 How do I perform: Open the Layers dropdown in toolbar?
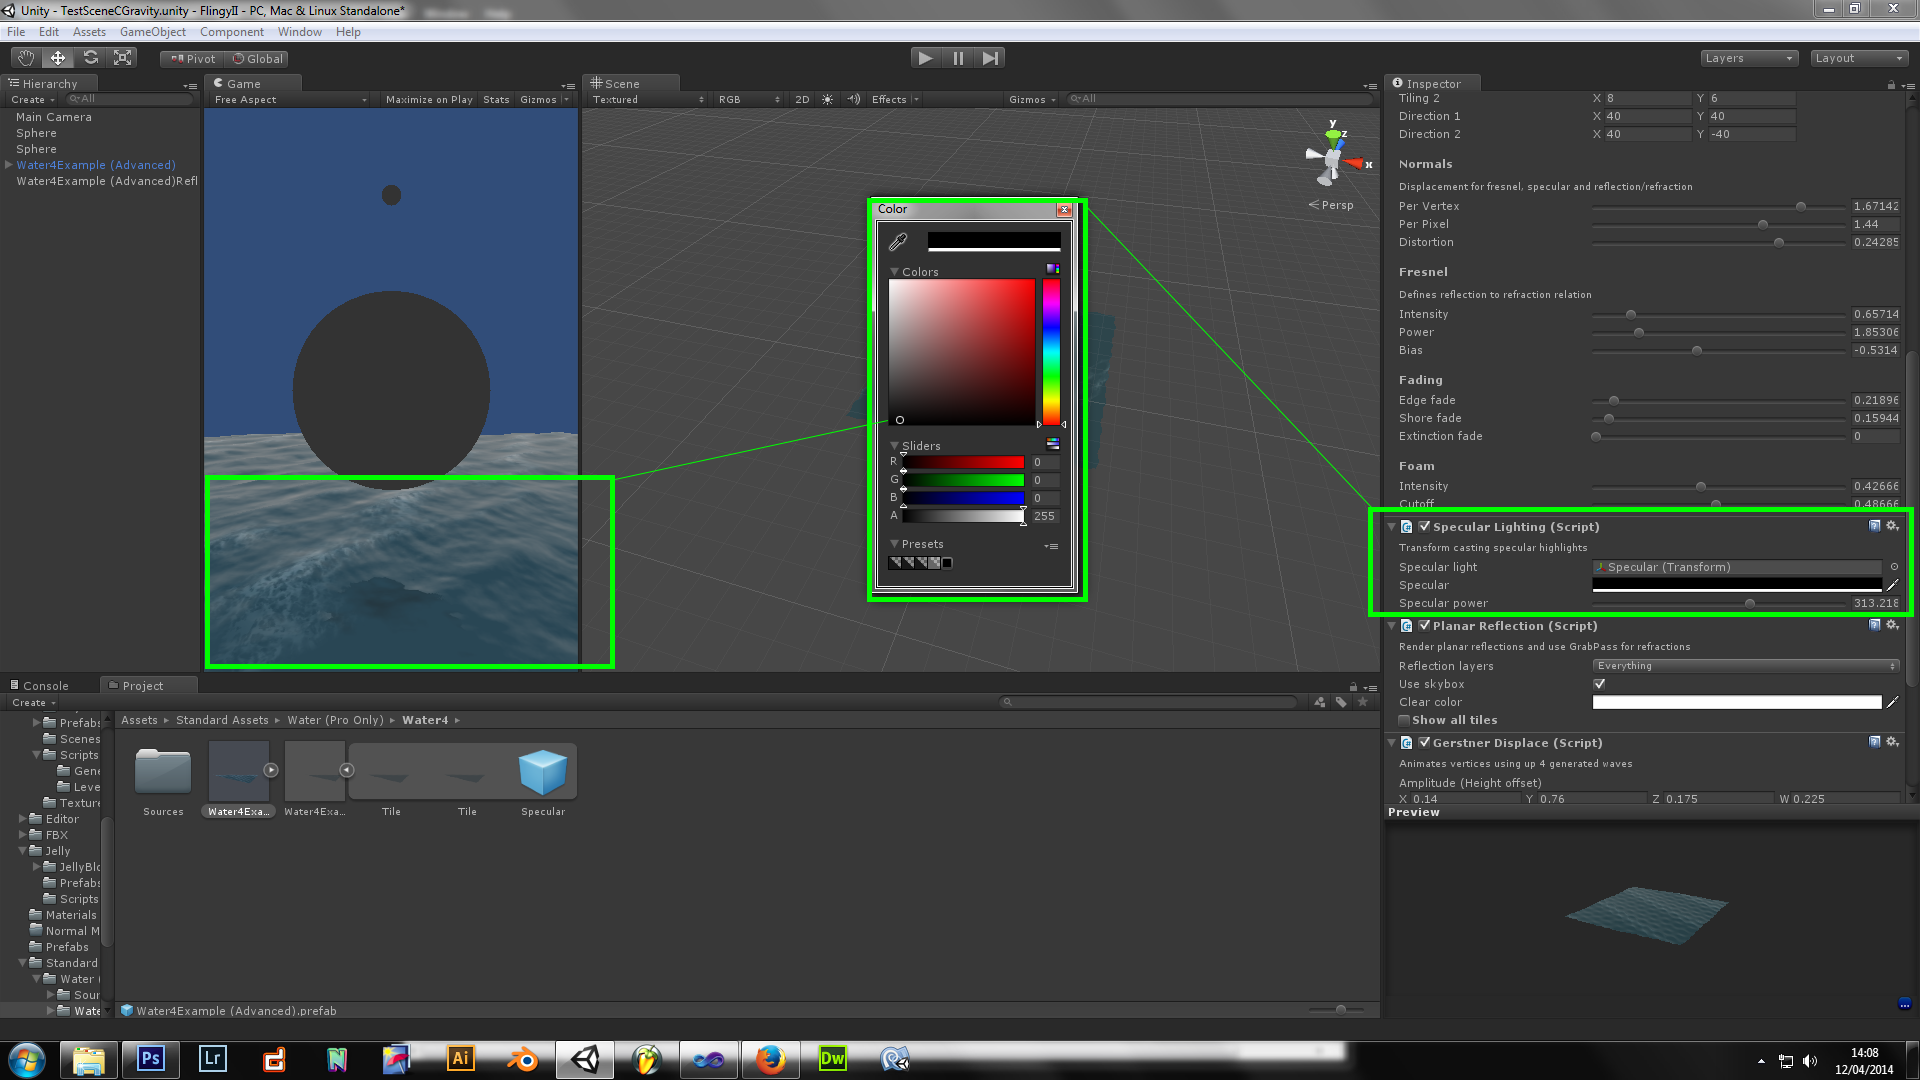point(1747,58)
